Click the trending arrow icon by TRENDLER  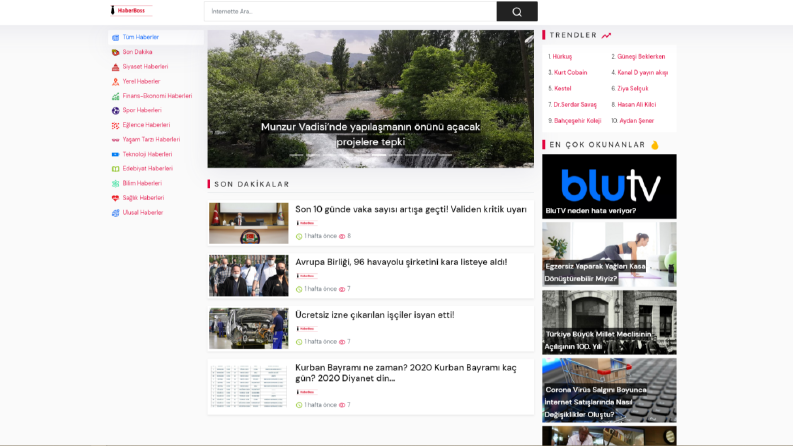606,35
